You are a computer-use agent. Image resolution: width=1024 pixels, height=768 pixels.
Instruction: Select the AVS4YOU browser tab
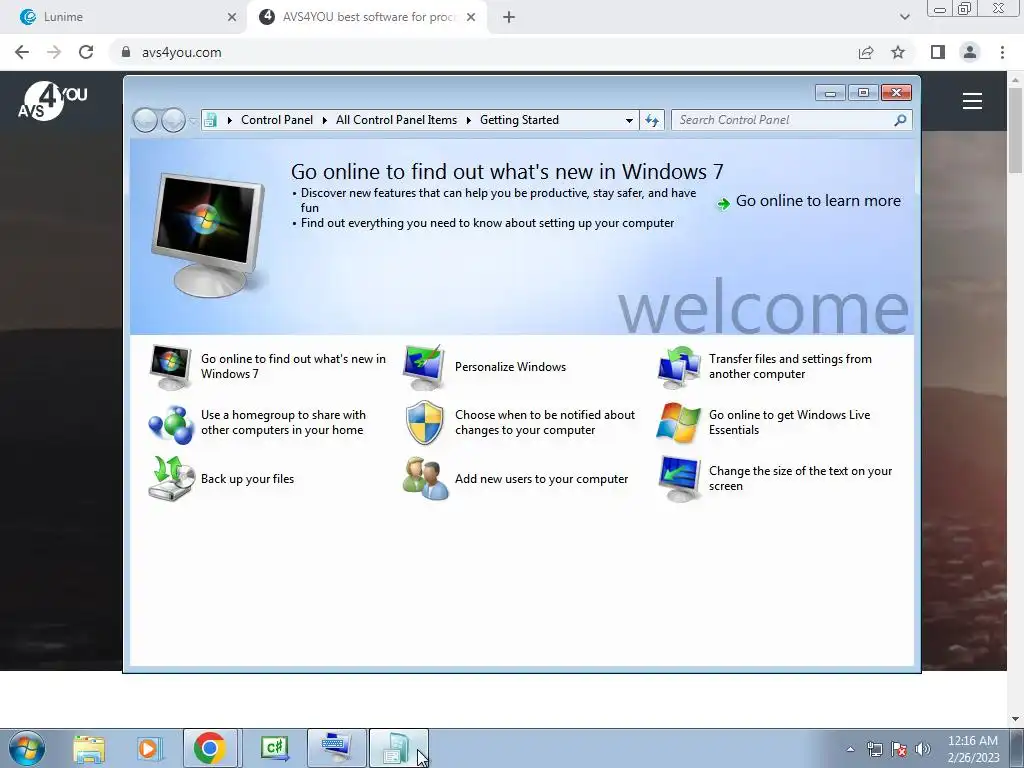click(367, 17)
